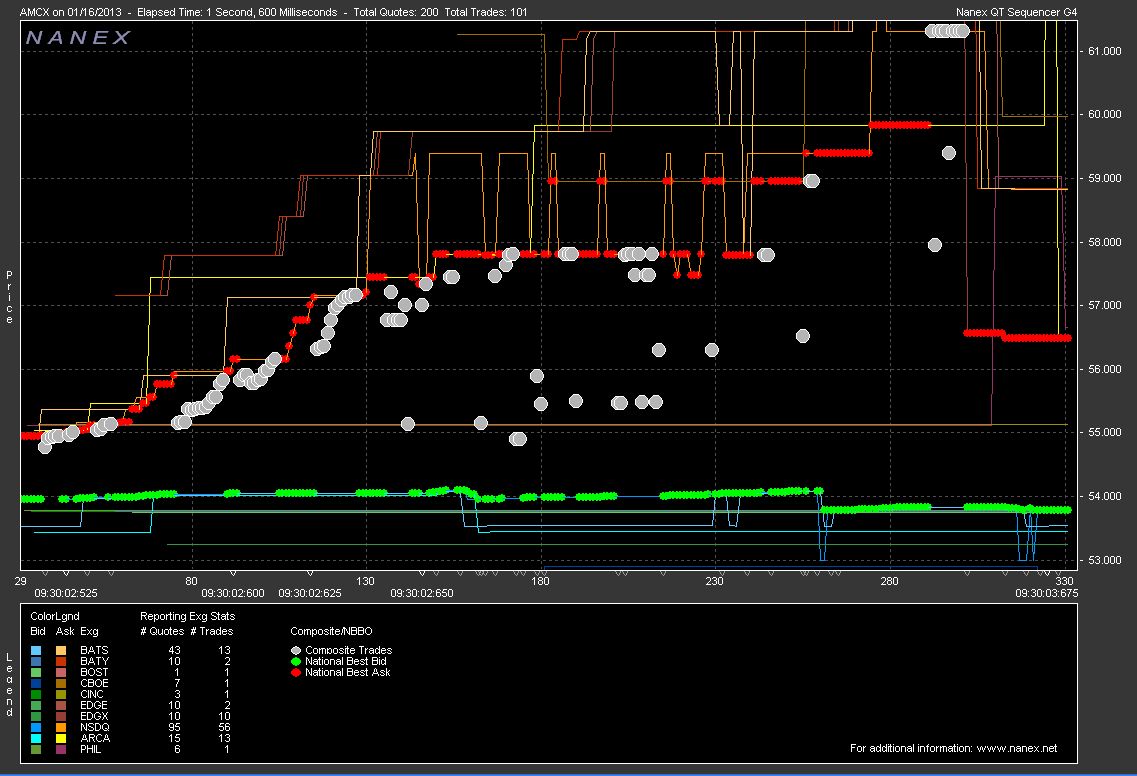This screenshot has width=1137, height=776.
Task: Click the 55.000 price axis label
Action: pyautogui.click(x=1104, y=432)
